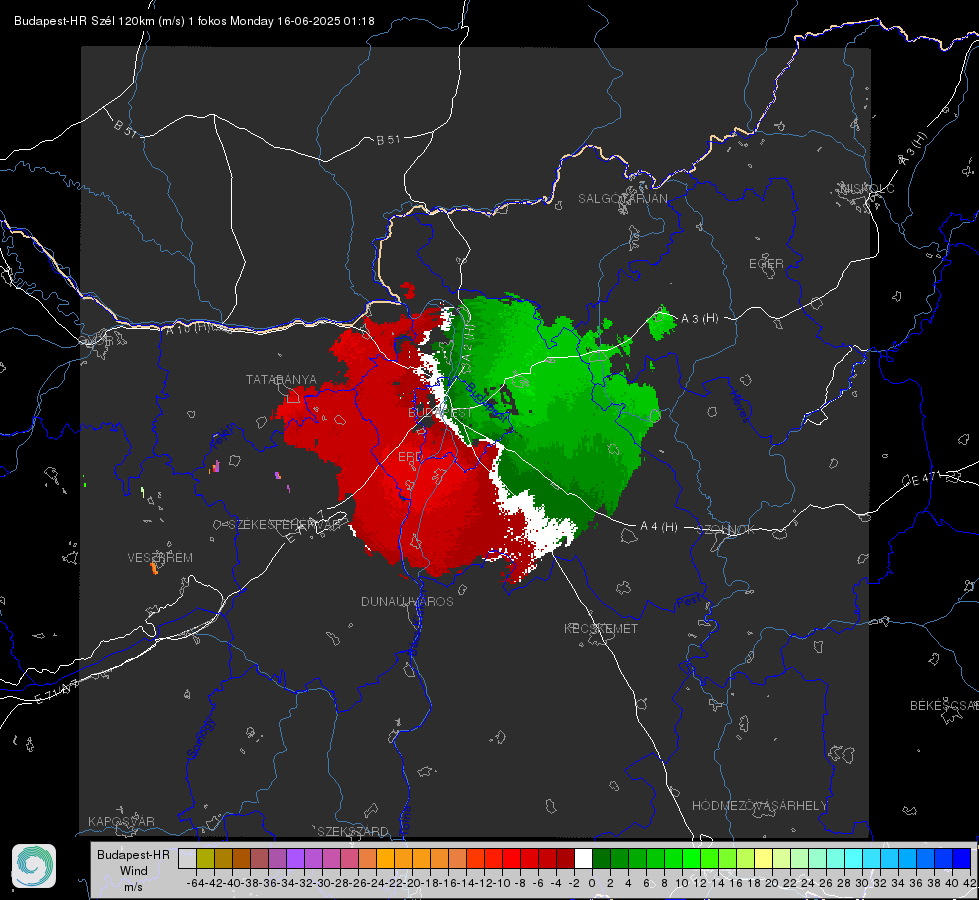Select the olive -64 m/s legend swatch
Image resolution: width=979 pixels, height=900 pixels.
205,858
